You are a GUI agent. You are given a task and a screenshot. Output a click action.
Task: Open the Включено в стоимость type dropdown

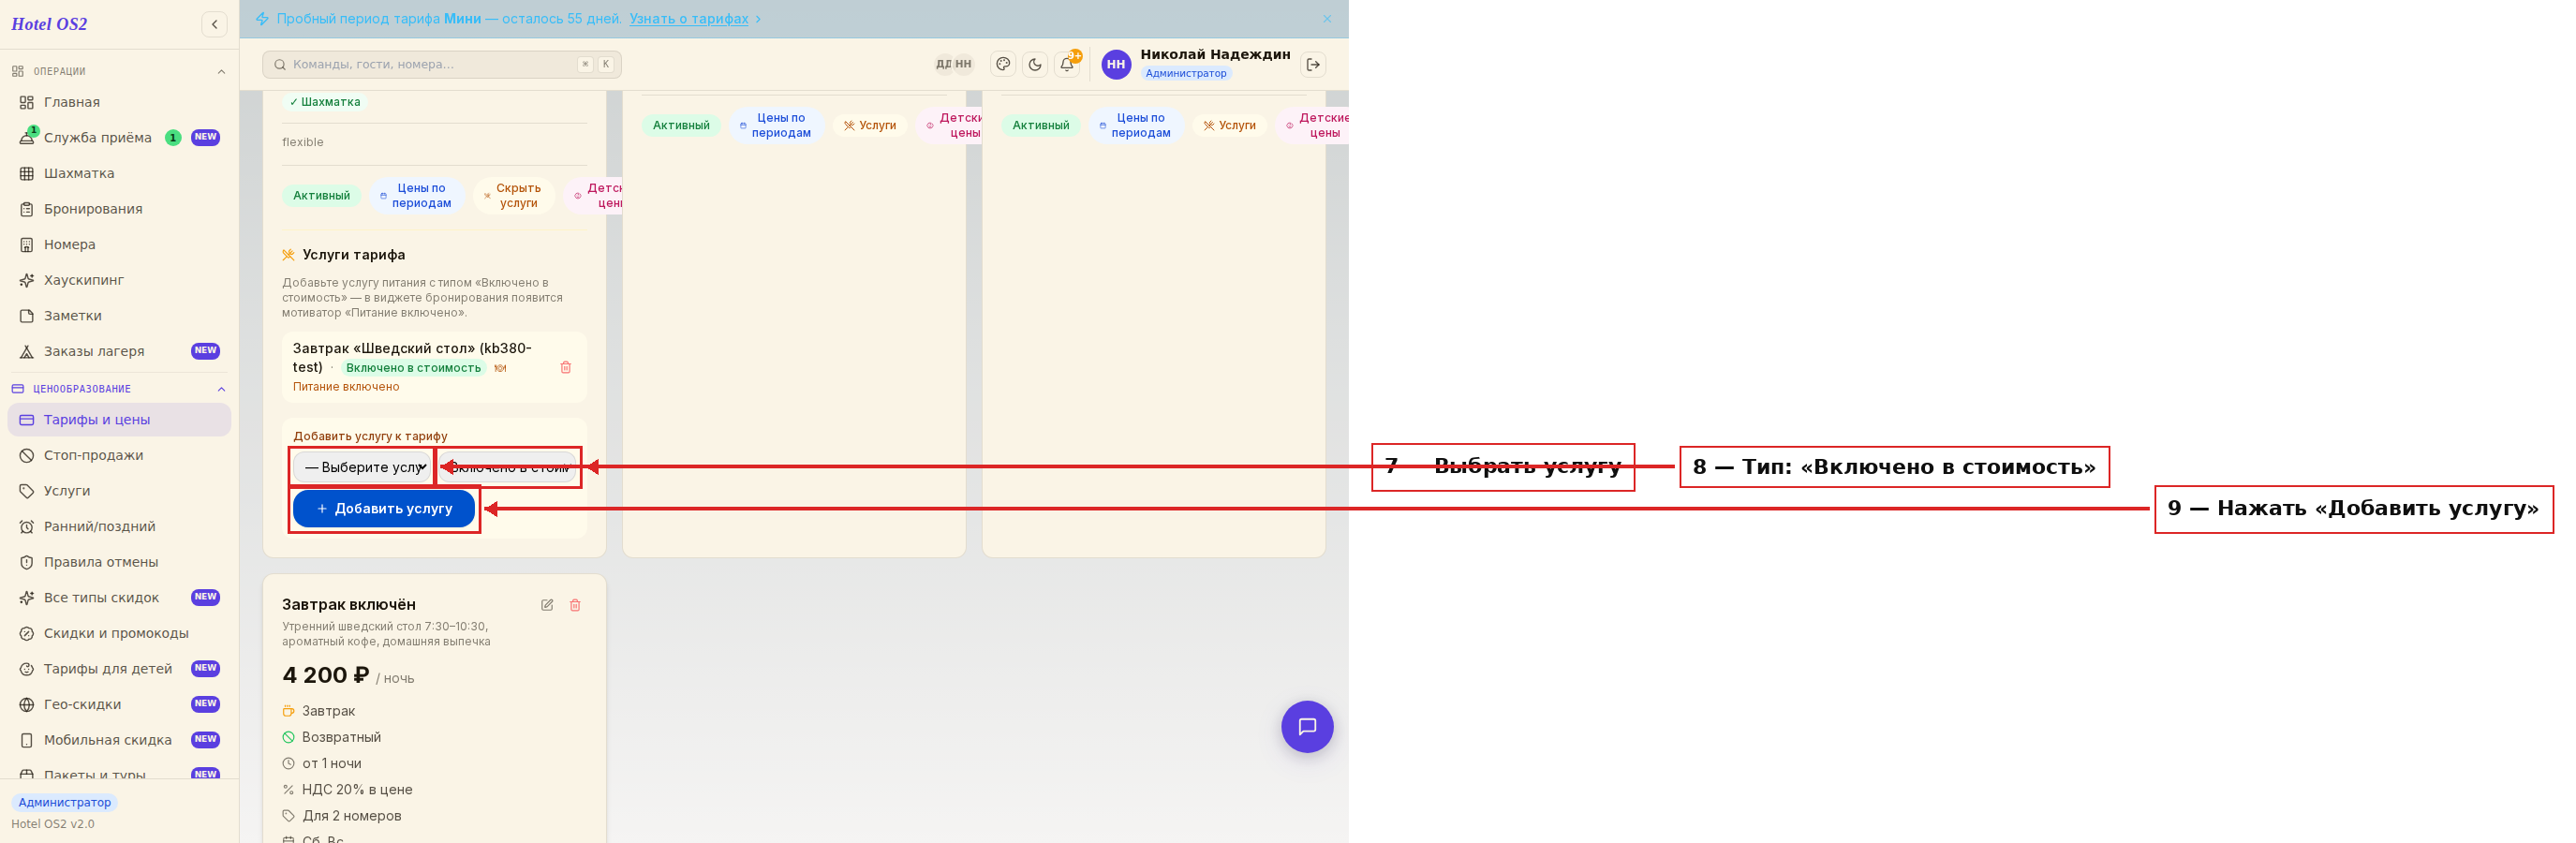[x=509, y=467]
